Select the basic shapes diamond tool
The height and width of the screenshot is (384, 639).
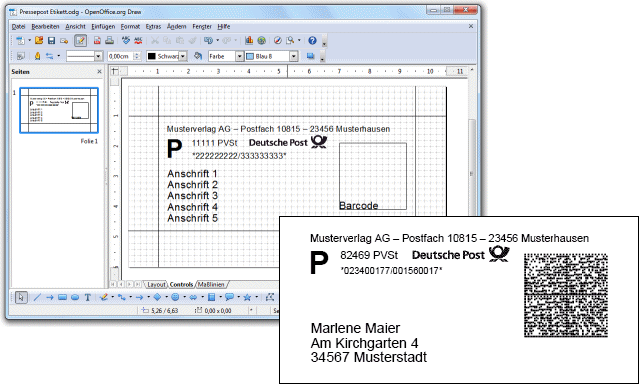click(x=157, y=297)
